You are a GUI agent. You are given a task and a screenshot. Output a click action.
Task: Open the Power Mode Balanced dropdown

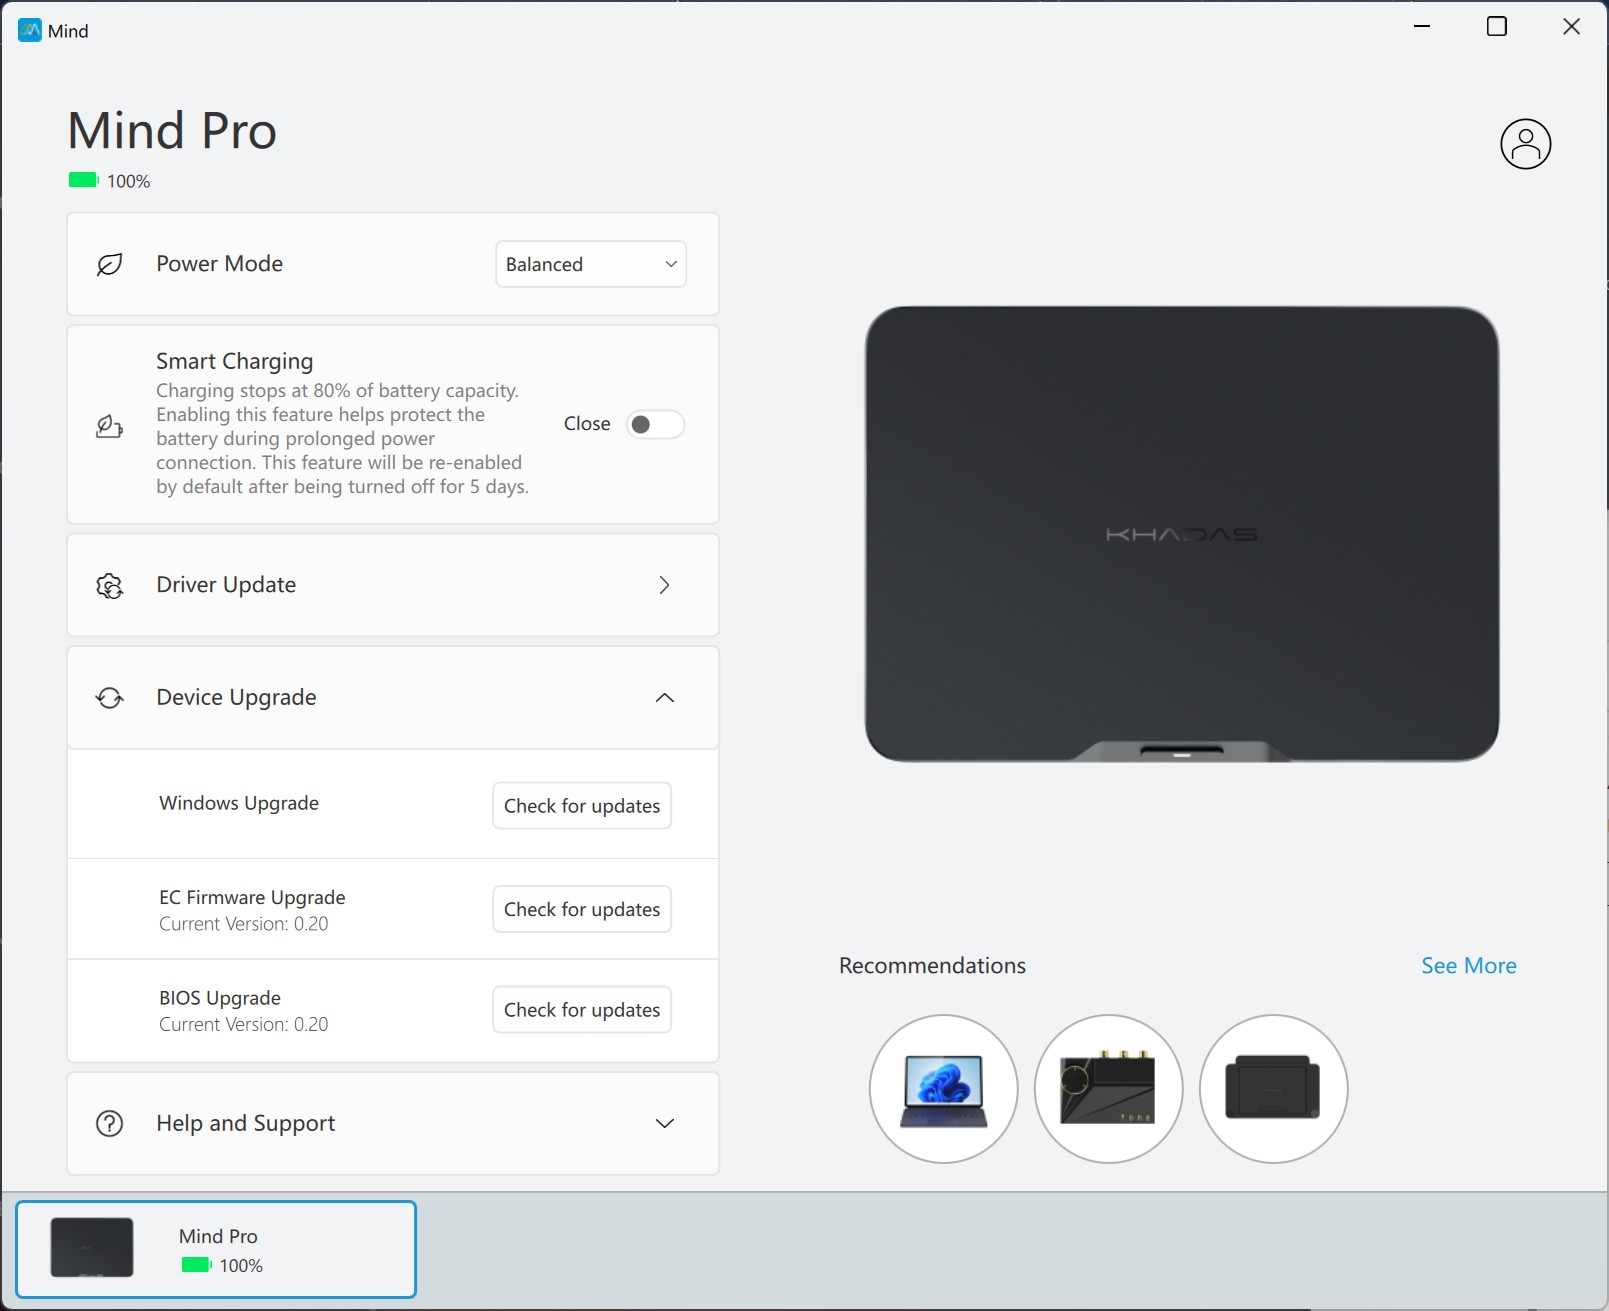click(590, 264)
